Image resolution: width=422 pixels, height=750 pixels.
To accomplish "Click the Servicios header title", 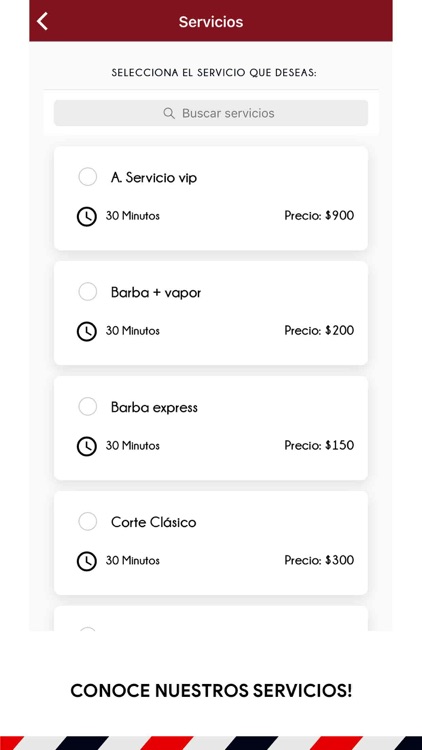I will [211, 22].
